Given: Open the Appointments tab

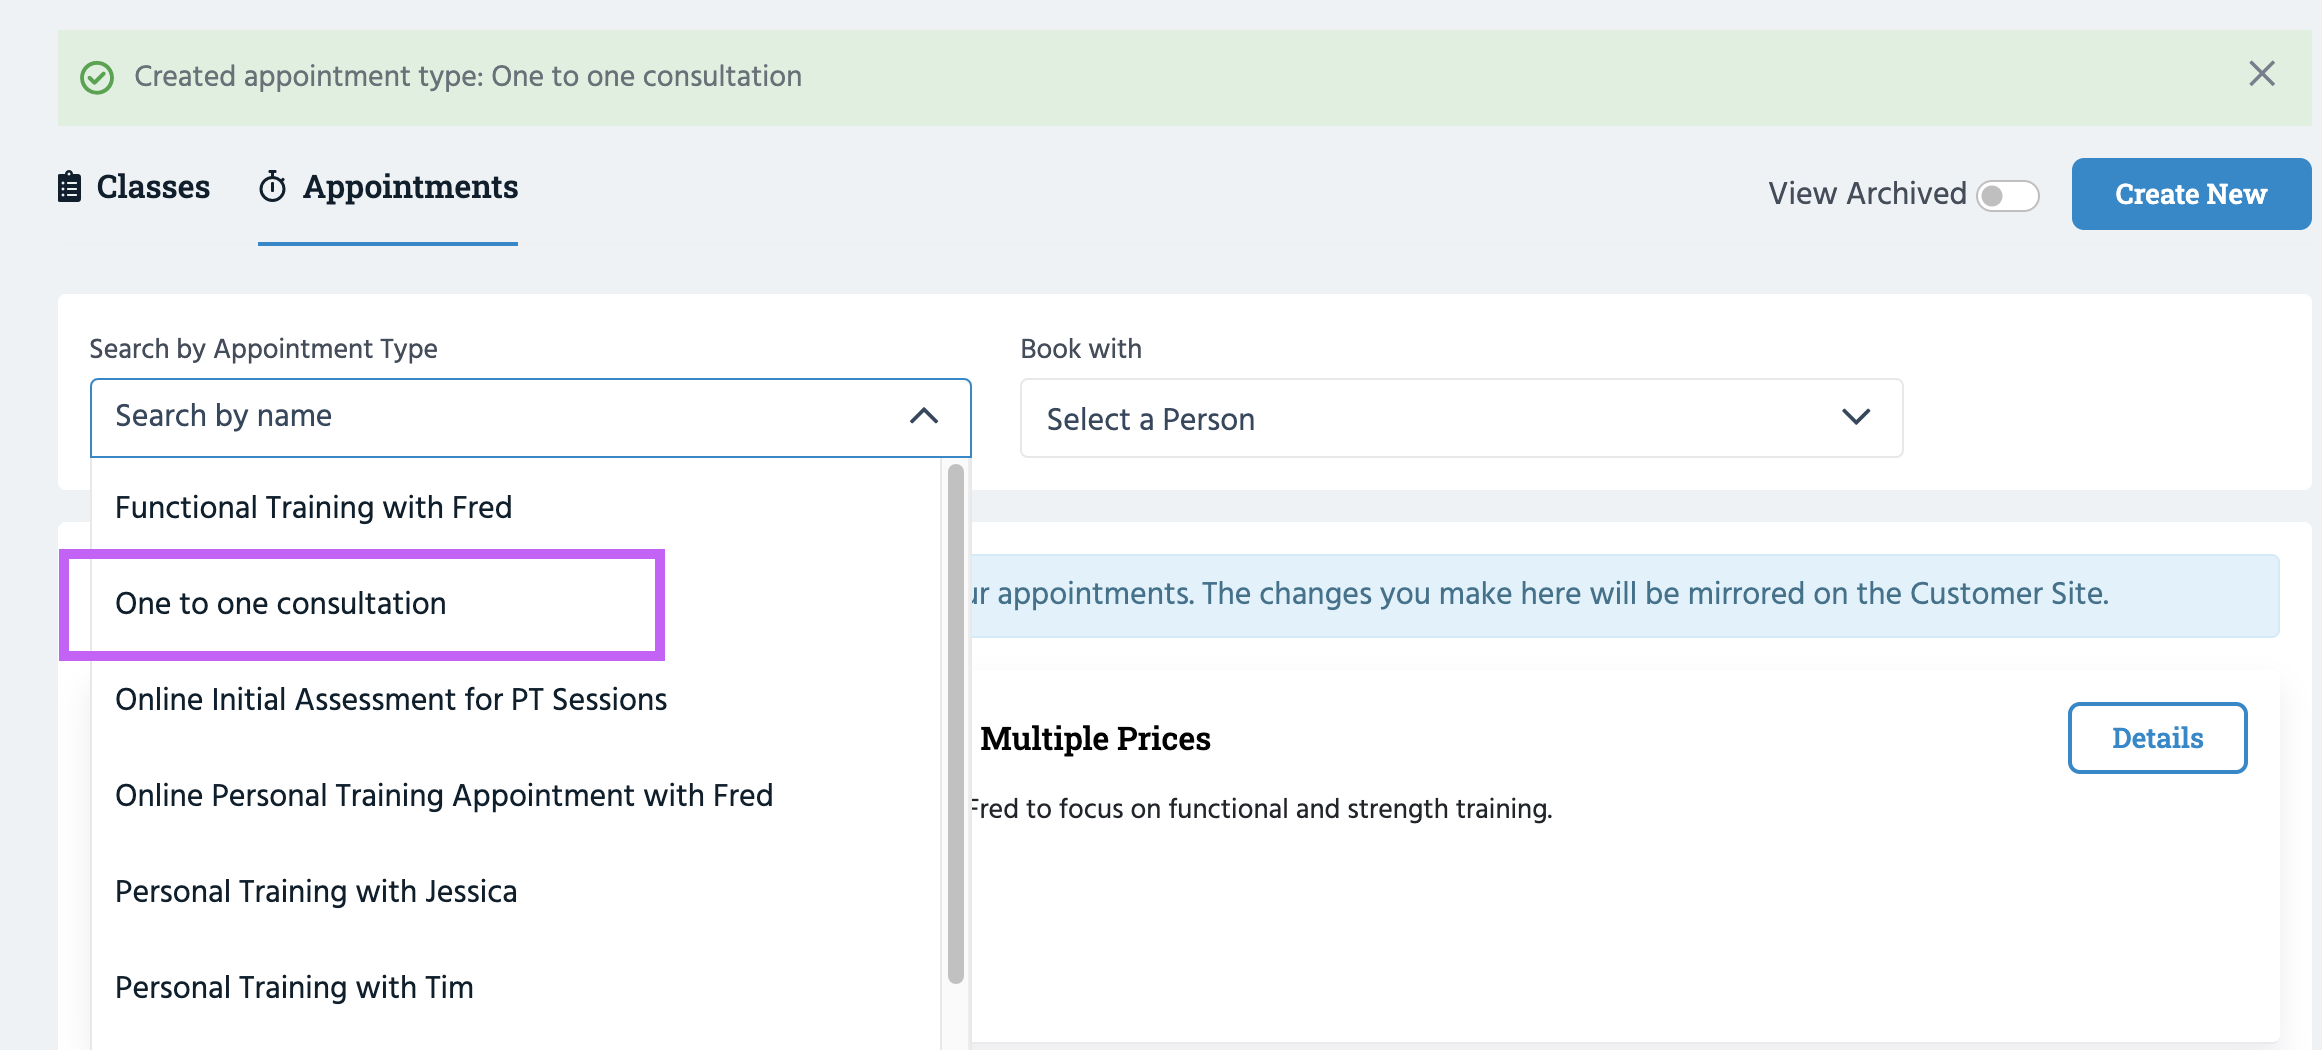Looking at the screenshot, I should click(410, 187).
